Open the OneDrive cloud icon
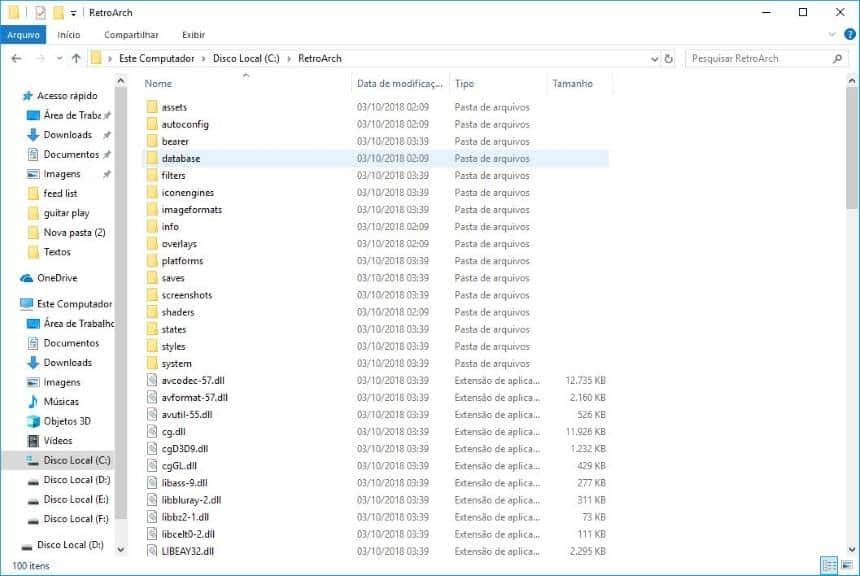Screen dimensions: 860x576 [26, 278]
